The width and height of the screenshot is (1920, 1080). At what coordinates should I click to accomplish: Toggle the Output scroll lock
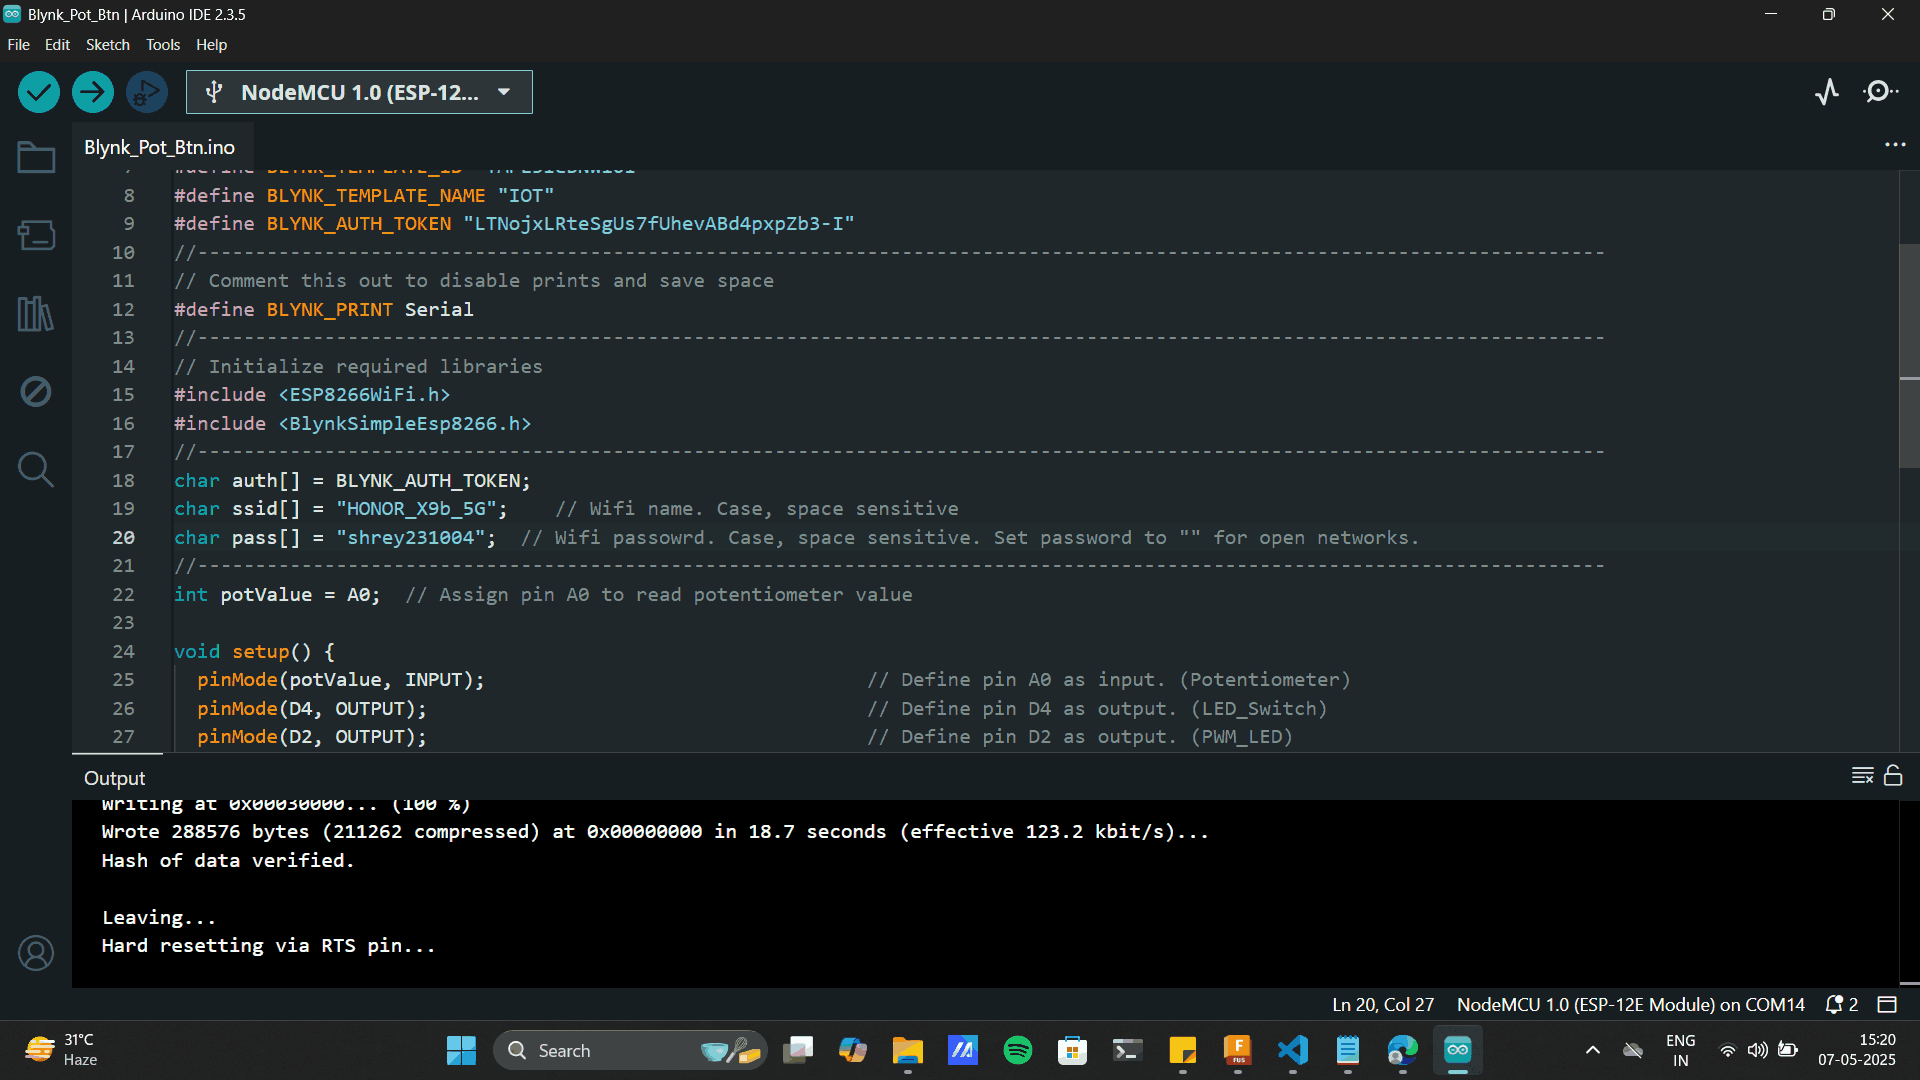point(1893,776)
